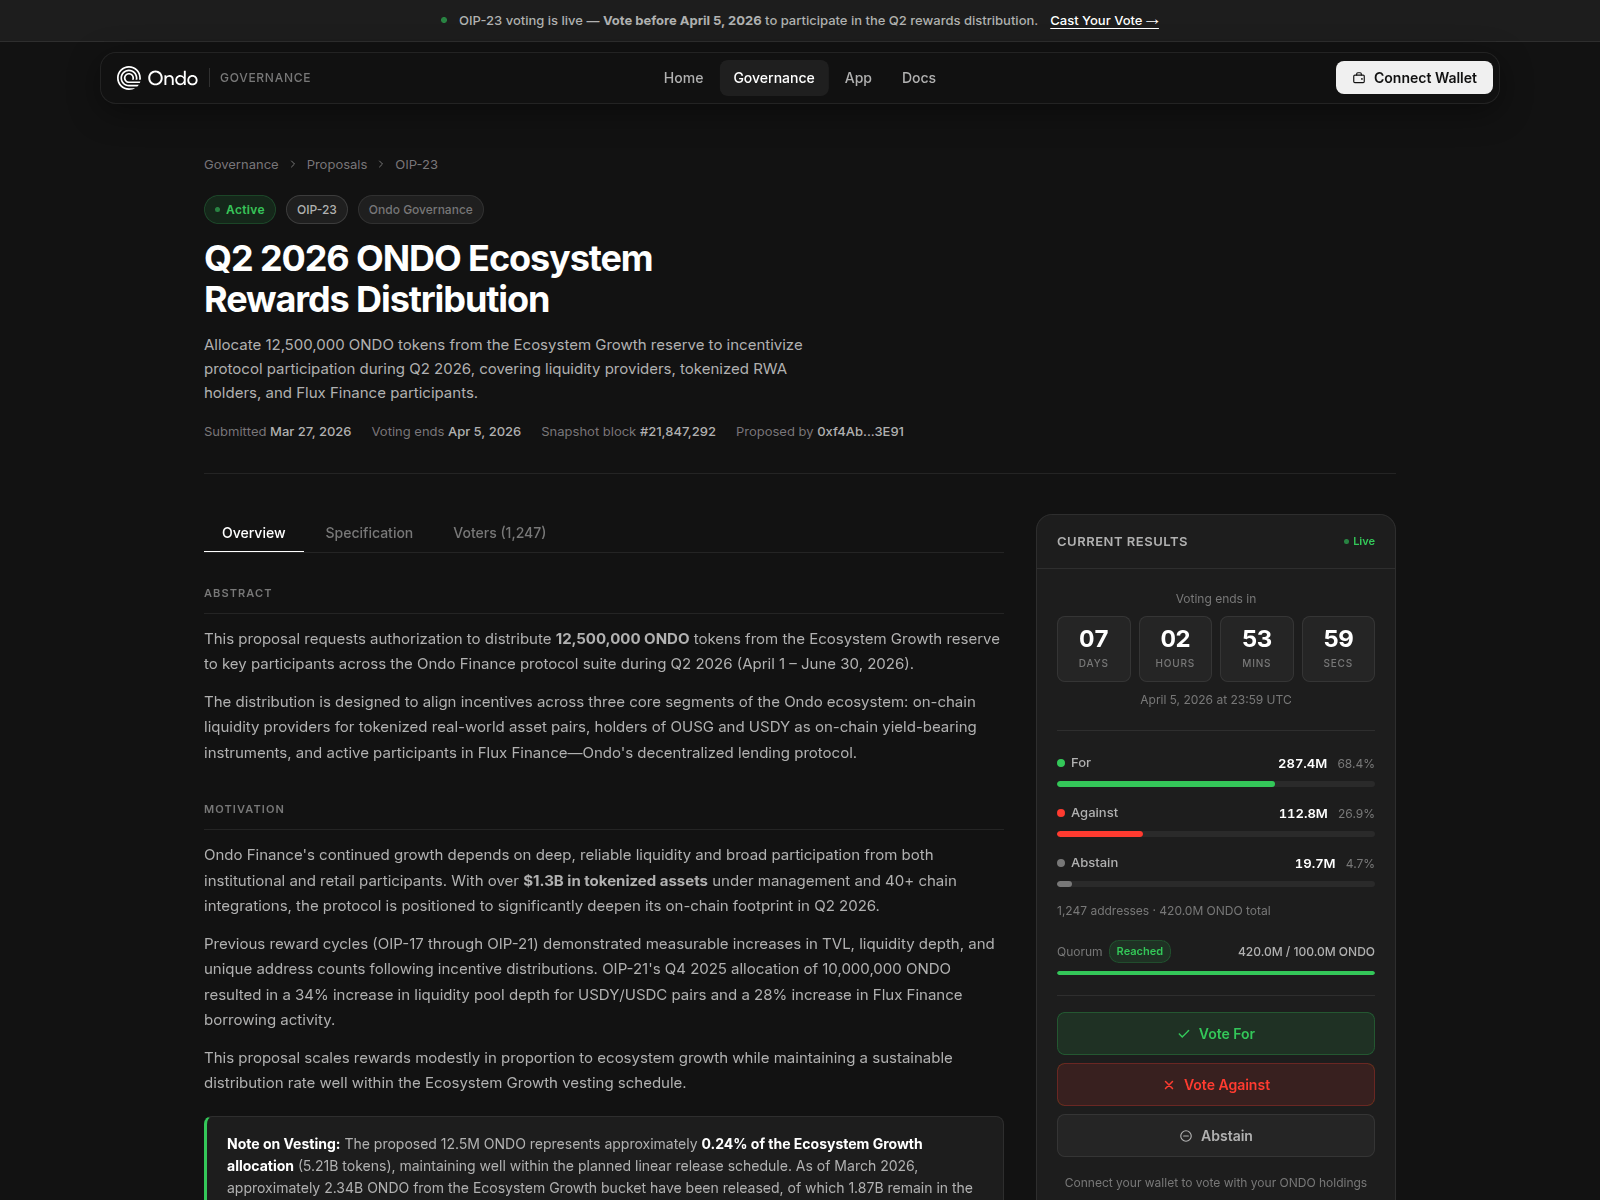Expand the Proposals breadcrumb
Viewport: 1600px width, 1200px height.
(337, 164)
